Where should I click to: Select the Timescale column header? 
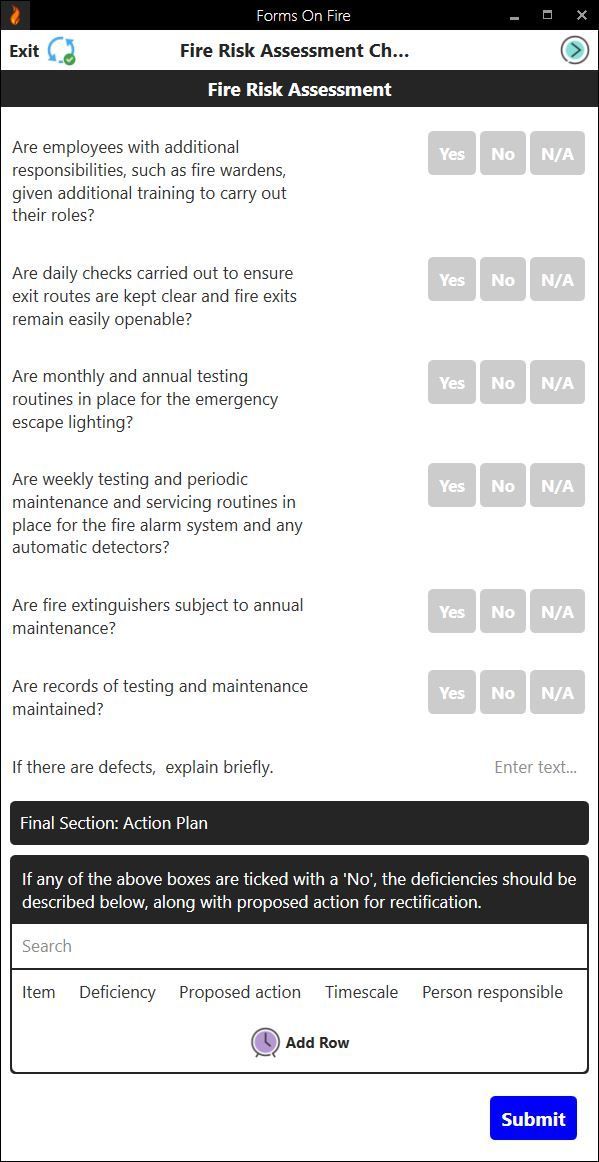pyautogui.click(x=361, y=992)
